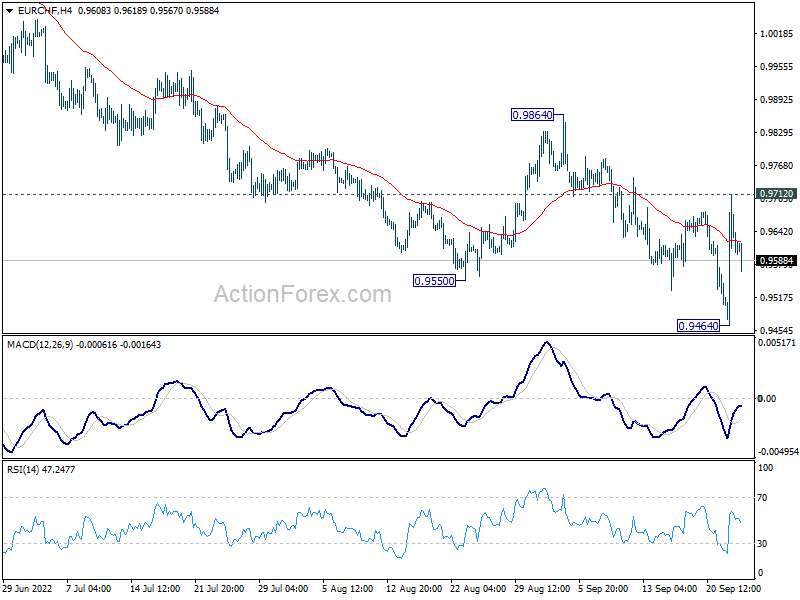Click the 0.94640 price label box
800x600 pixels.
[698, 326]
